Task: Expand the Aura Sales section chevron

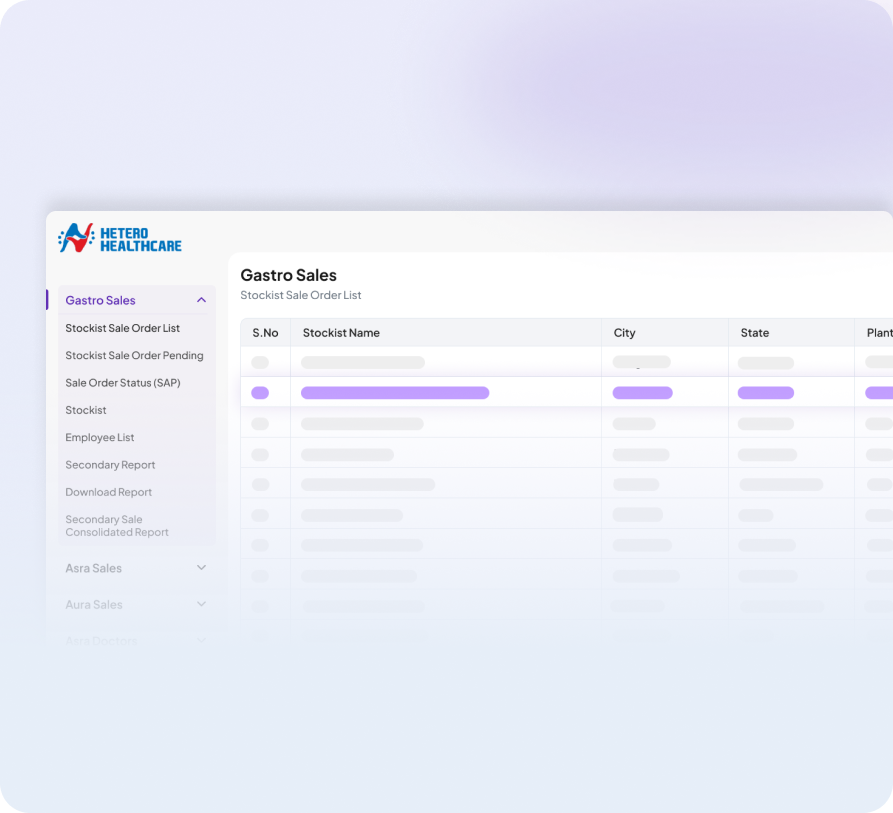Action: point(202,604)
